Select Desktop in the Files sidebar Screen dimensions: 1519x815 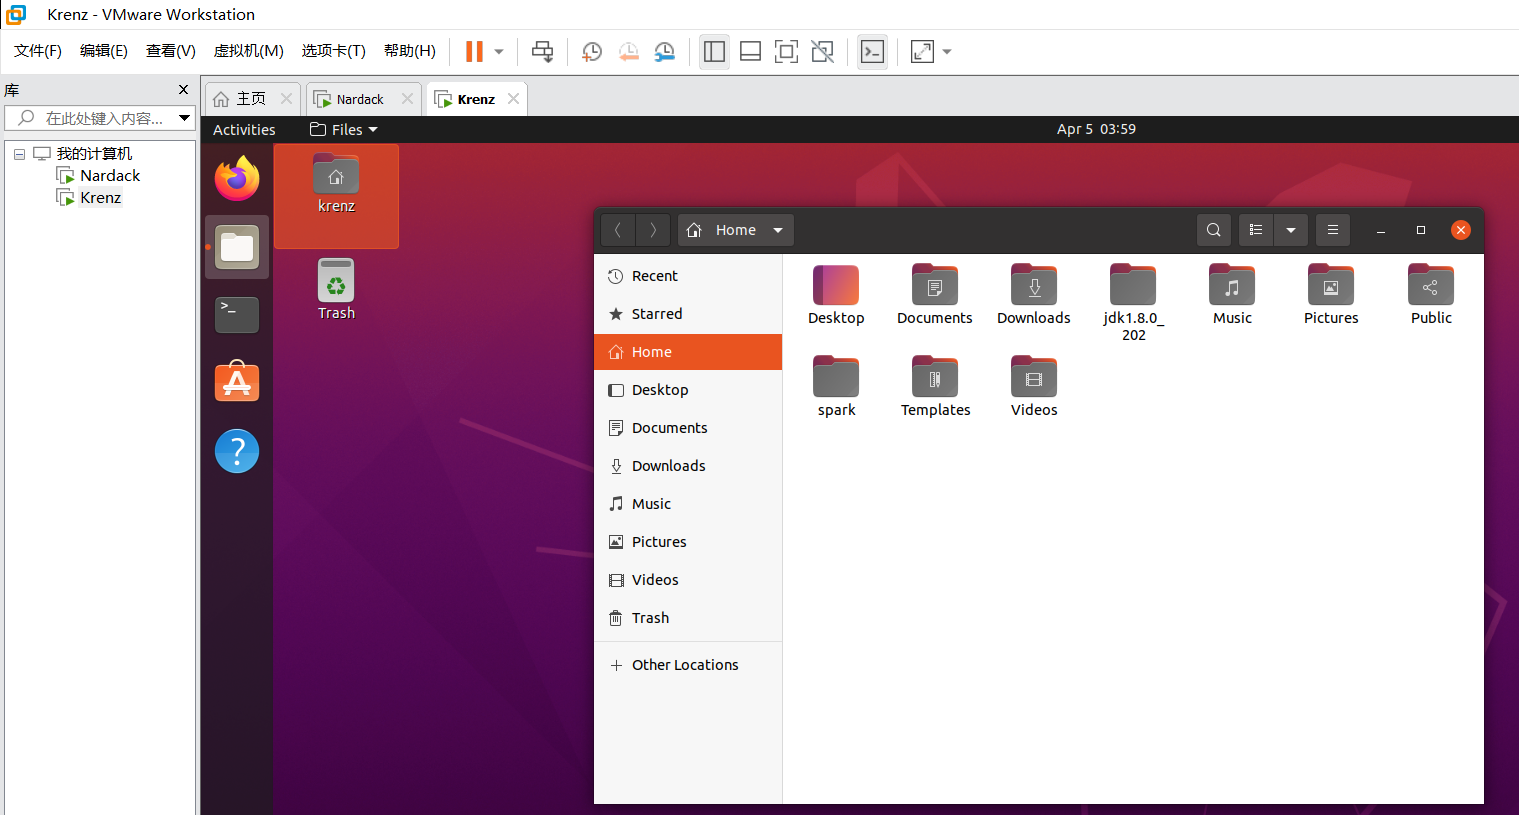(x=688, y=390)
